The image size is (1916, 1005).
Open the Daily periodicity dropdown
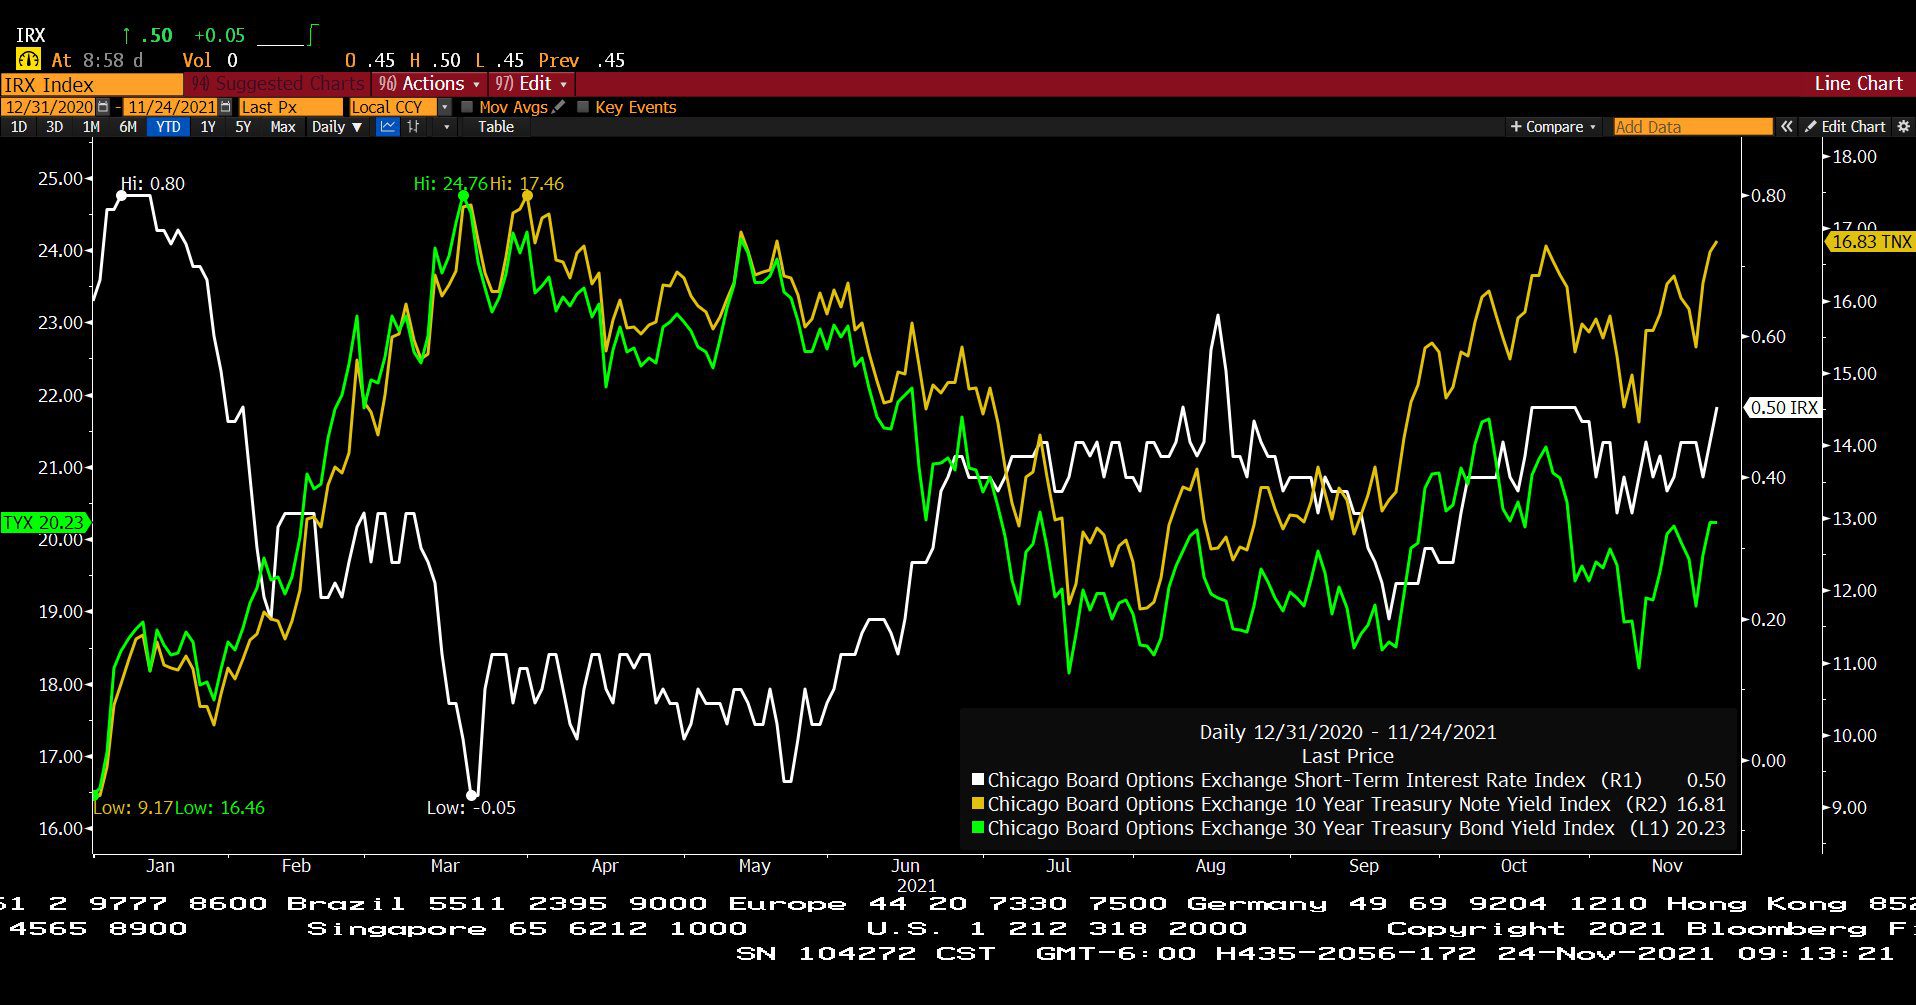coord(336,127)
